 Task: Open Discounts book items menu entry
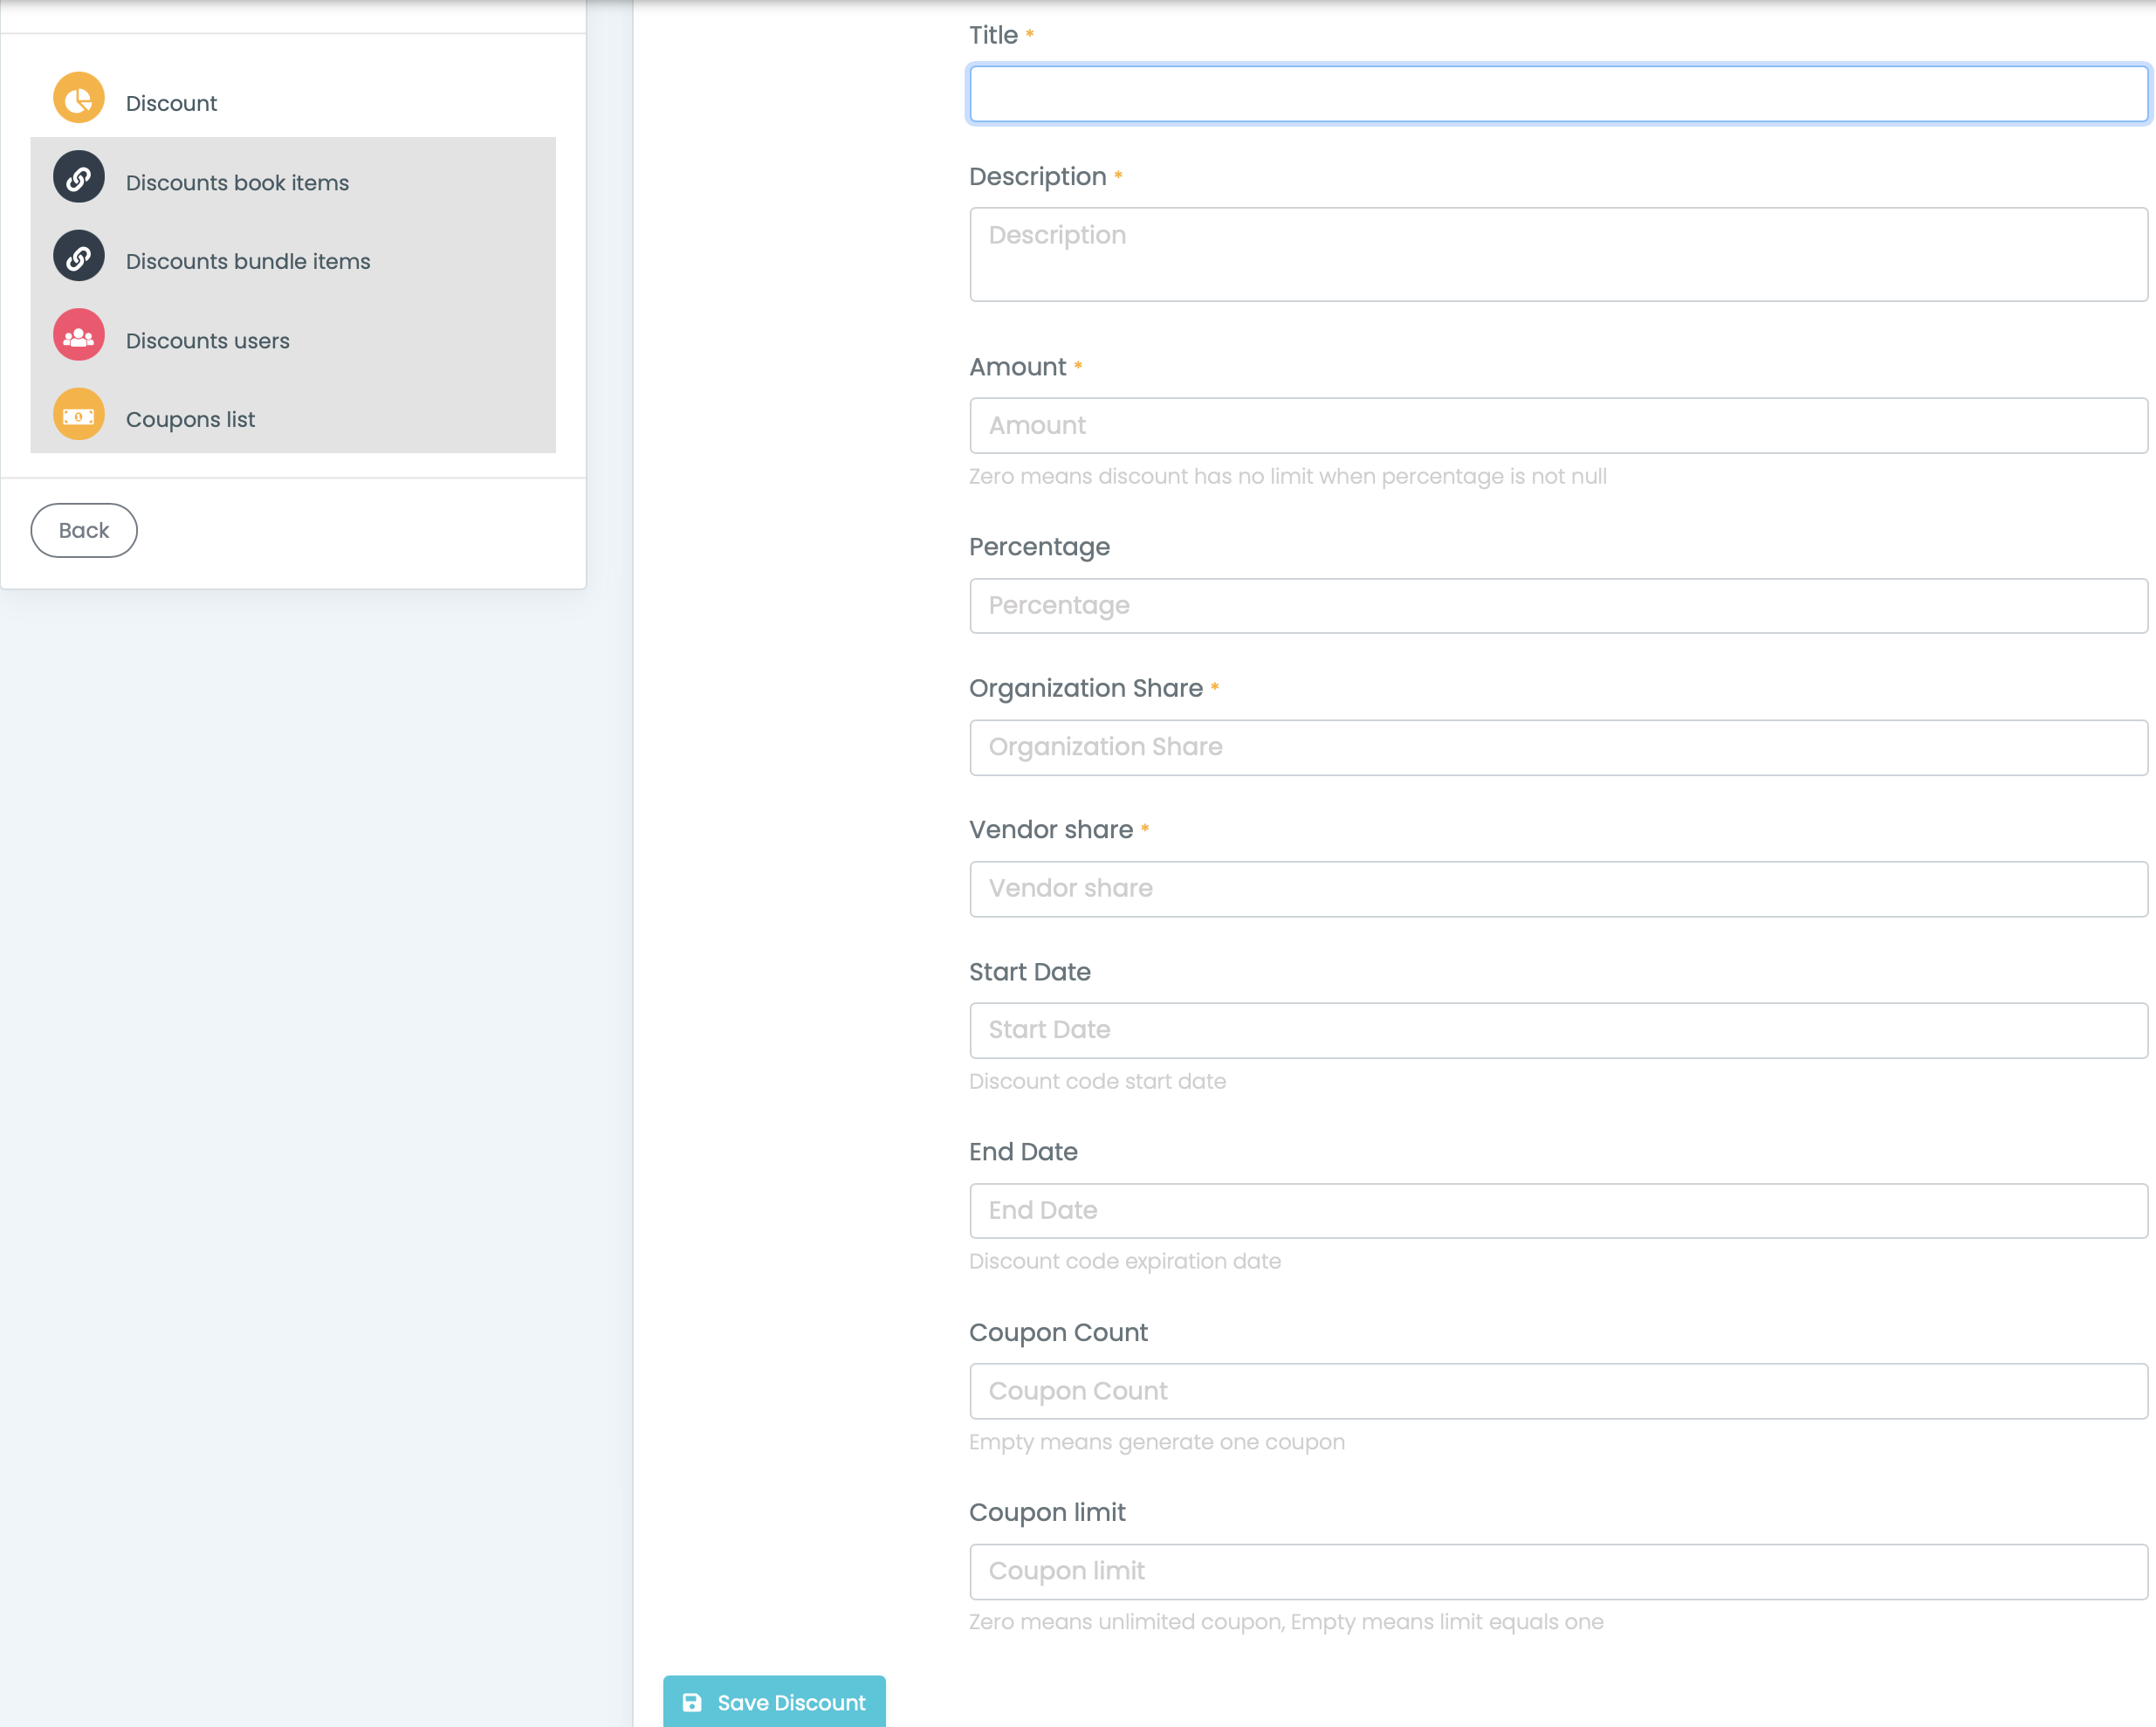click(x=237, y=183)
